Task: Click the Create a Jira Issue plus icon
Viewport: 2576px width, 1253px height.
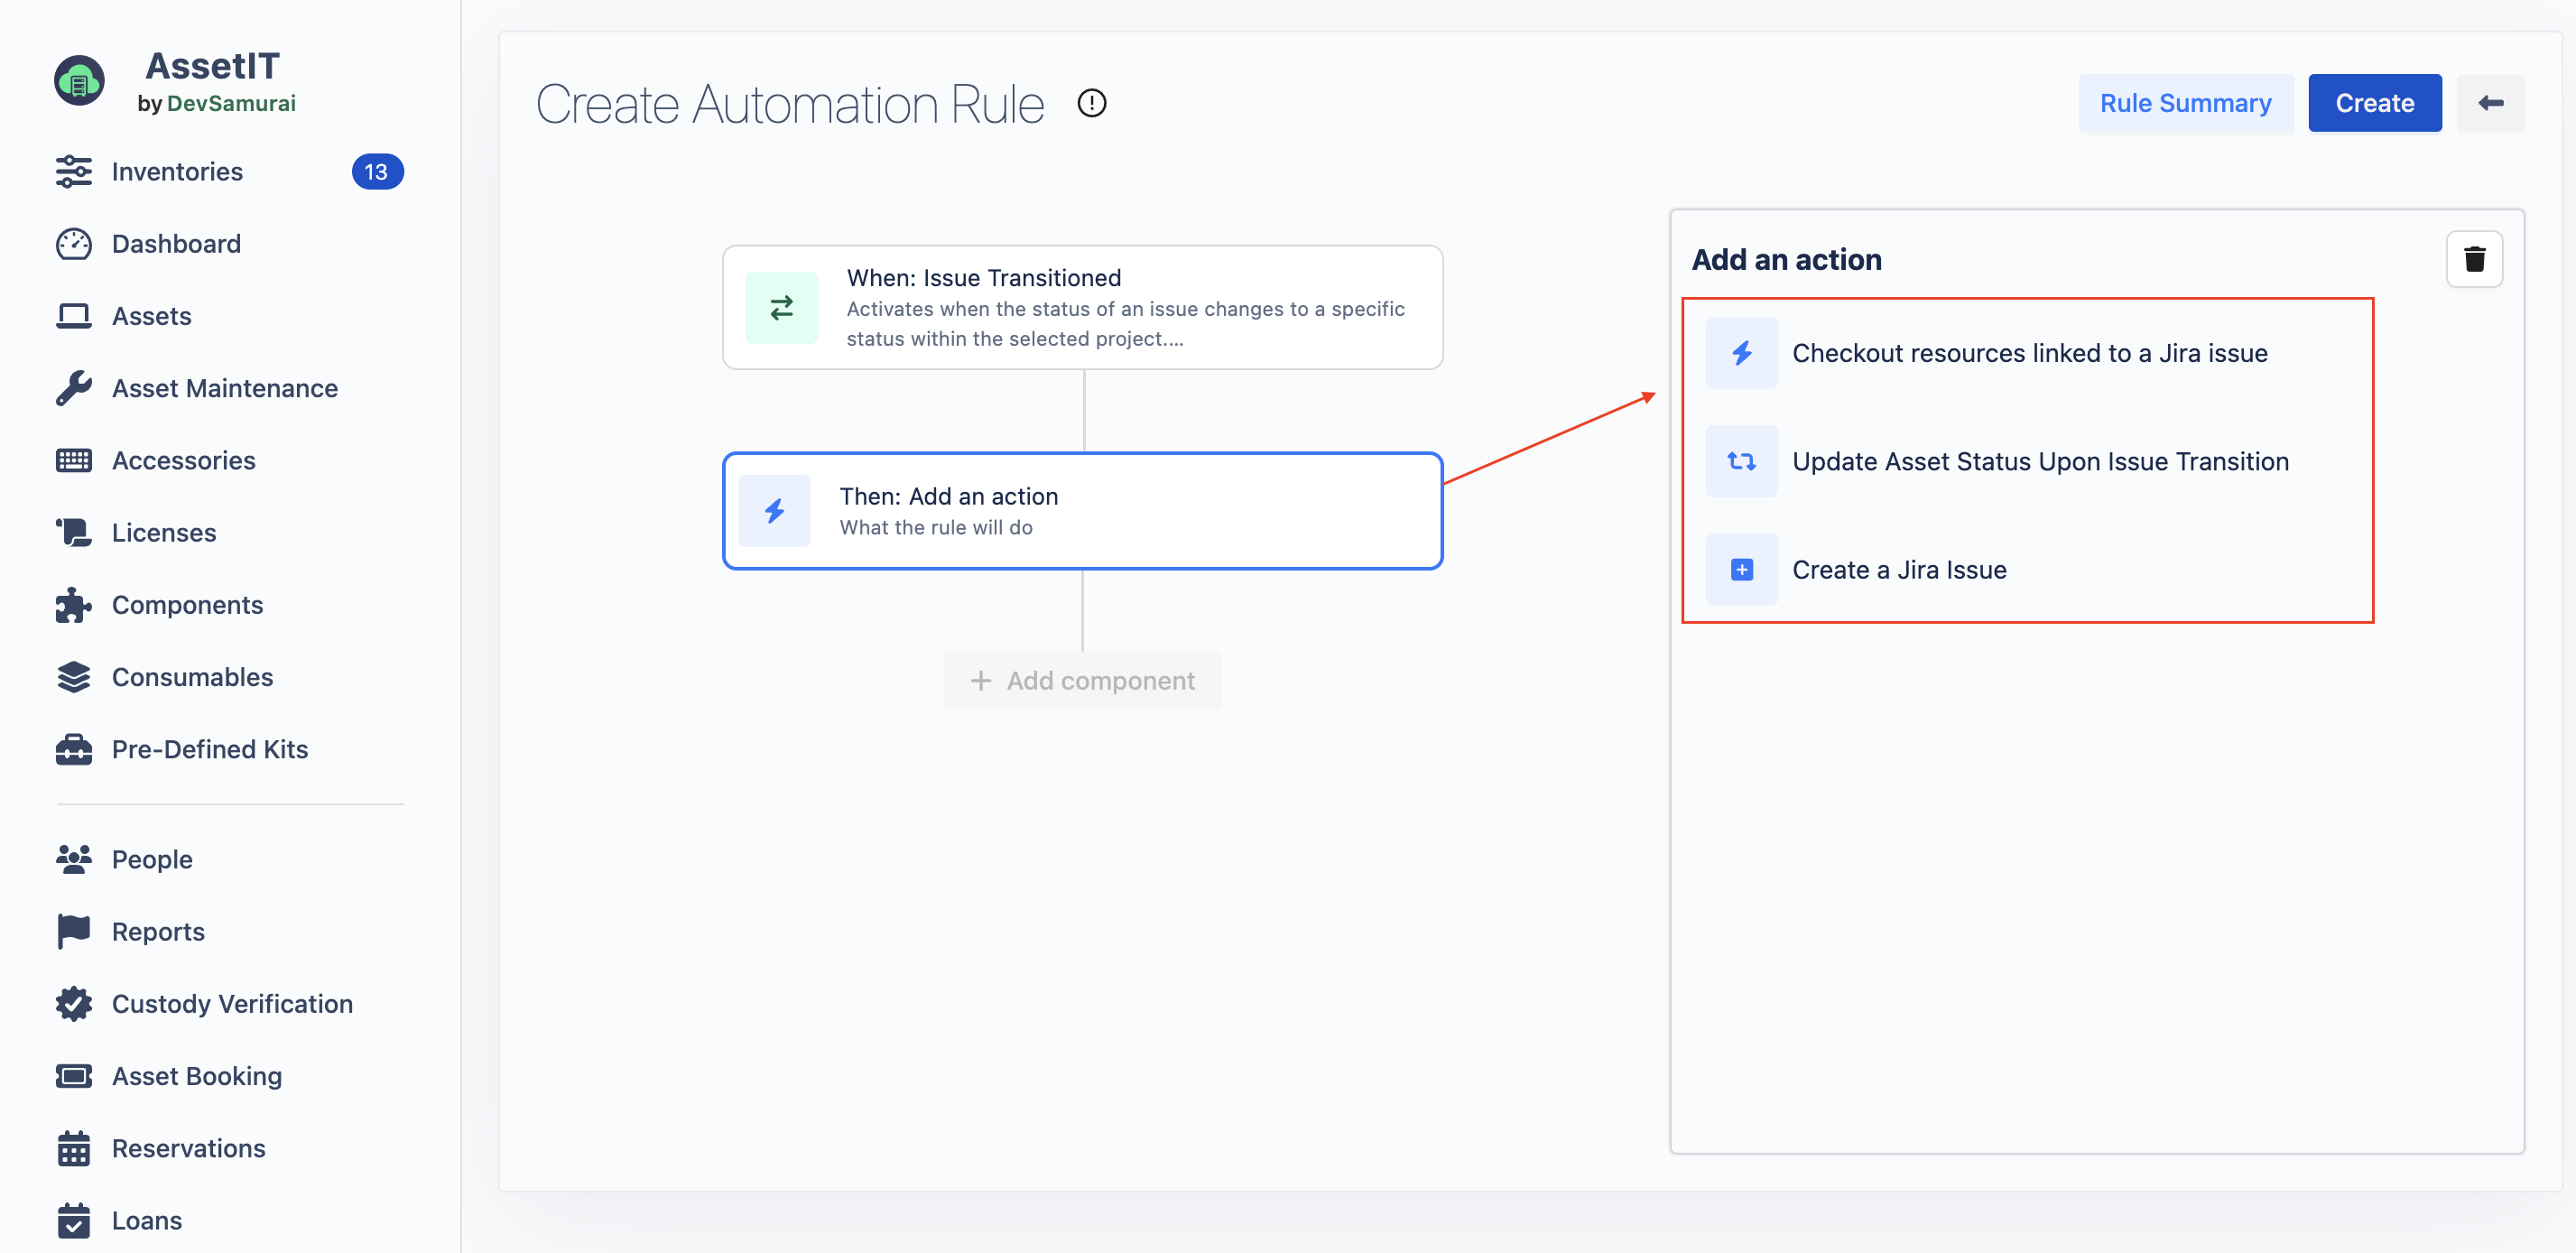Action: pos(1740,569)
